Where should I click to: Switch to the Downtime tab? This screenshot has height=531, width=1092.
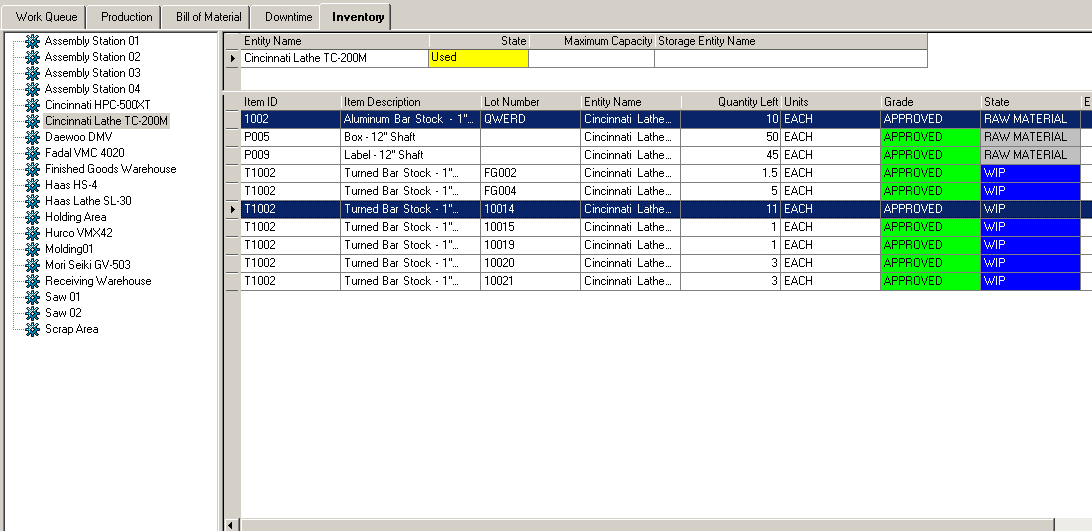coord(288,17)
